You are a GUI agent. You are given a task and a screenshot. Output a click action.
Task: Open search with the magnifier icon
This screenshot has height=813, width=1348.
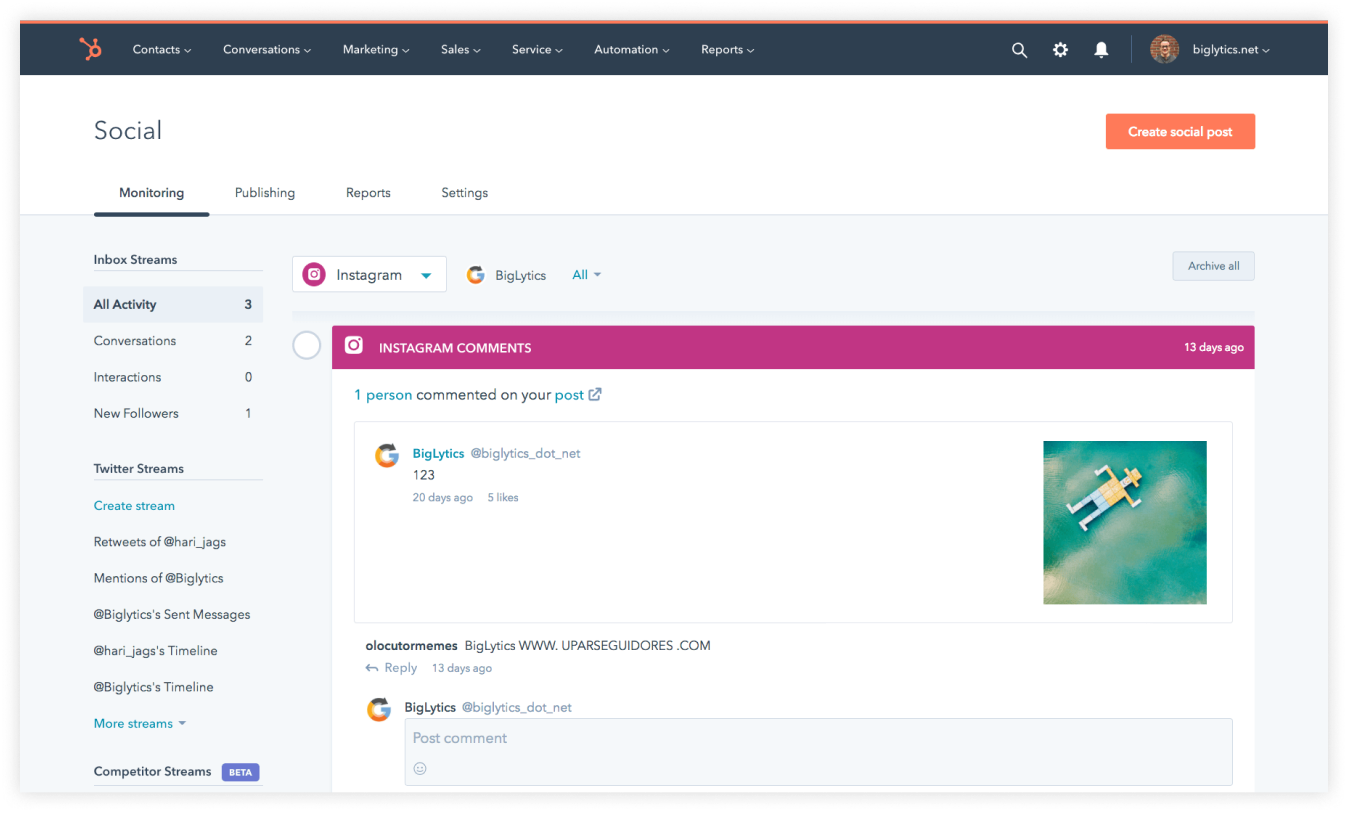pyautogui.click(x=1019, y=50)
